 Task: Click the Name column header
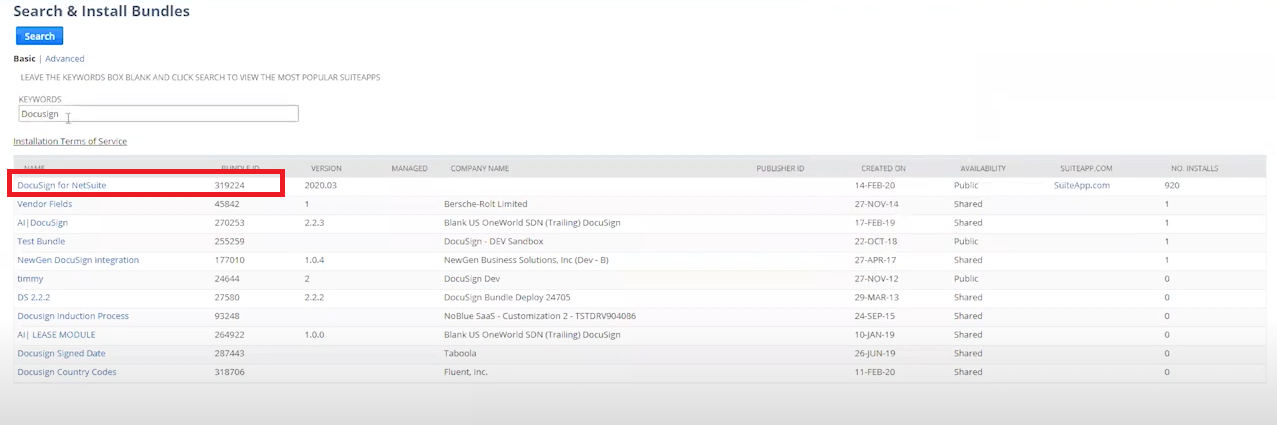tap(34, 168)
